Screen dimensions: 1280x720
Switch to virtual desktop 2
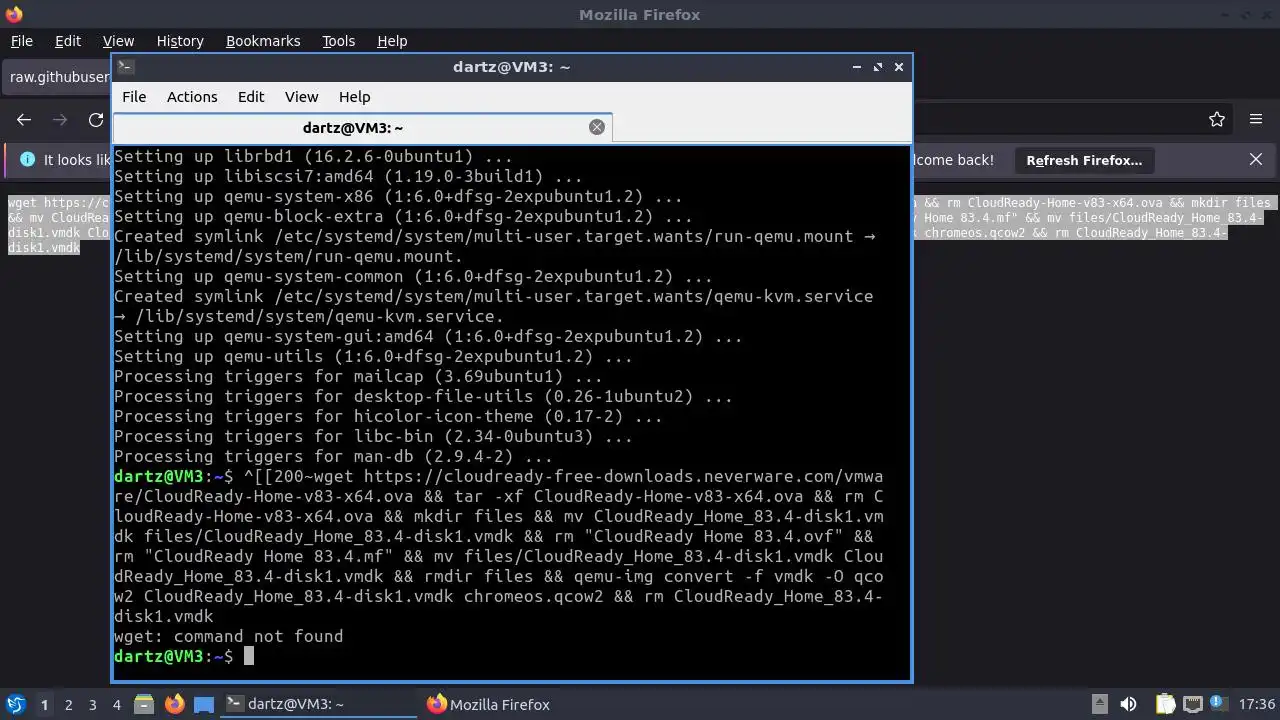(69, 705)
